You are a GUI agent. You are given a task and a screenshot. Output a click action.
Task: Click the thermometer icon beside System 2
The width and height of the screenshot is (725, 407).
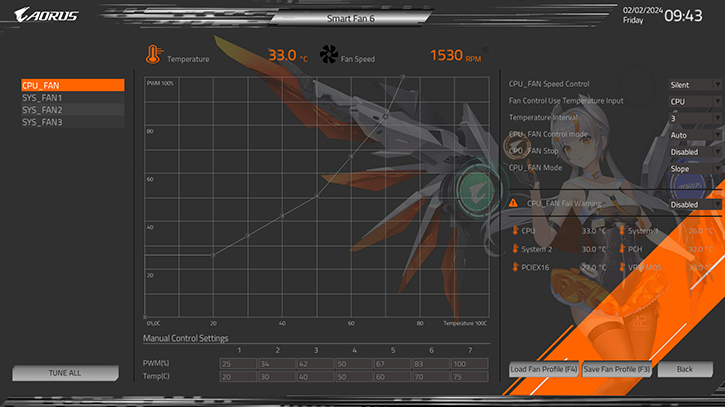[513, 249]
